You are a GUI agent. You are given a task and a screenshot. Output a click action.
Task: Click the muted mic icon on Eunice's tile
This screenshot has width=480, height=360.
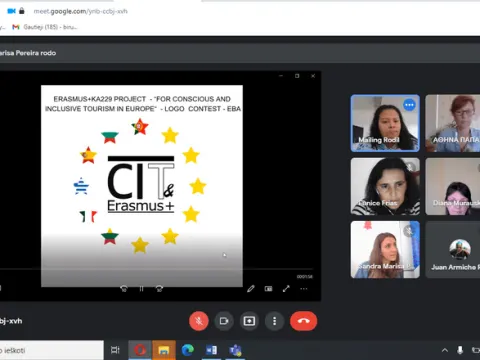click(x=410, y=167)
